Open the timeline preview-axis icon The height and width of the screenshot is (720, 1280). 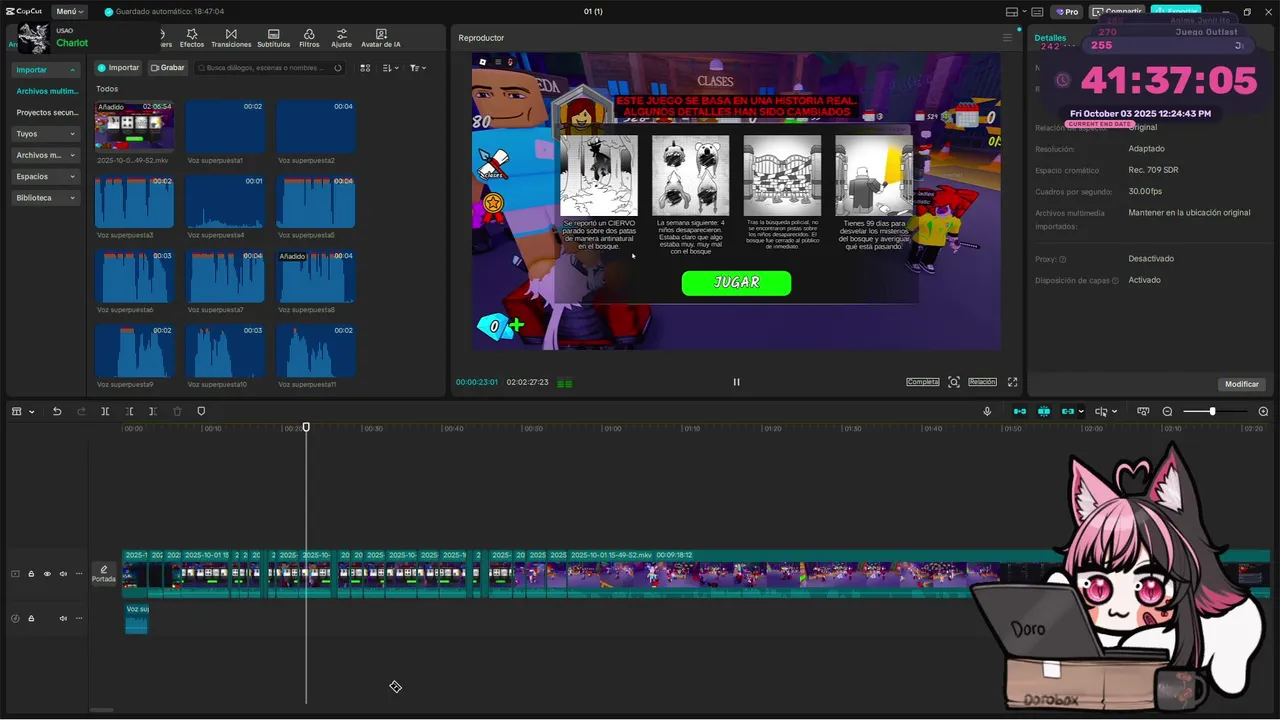point(1144,411)
